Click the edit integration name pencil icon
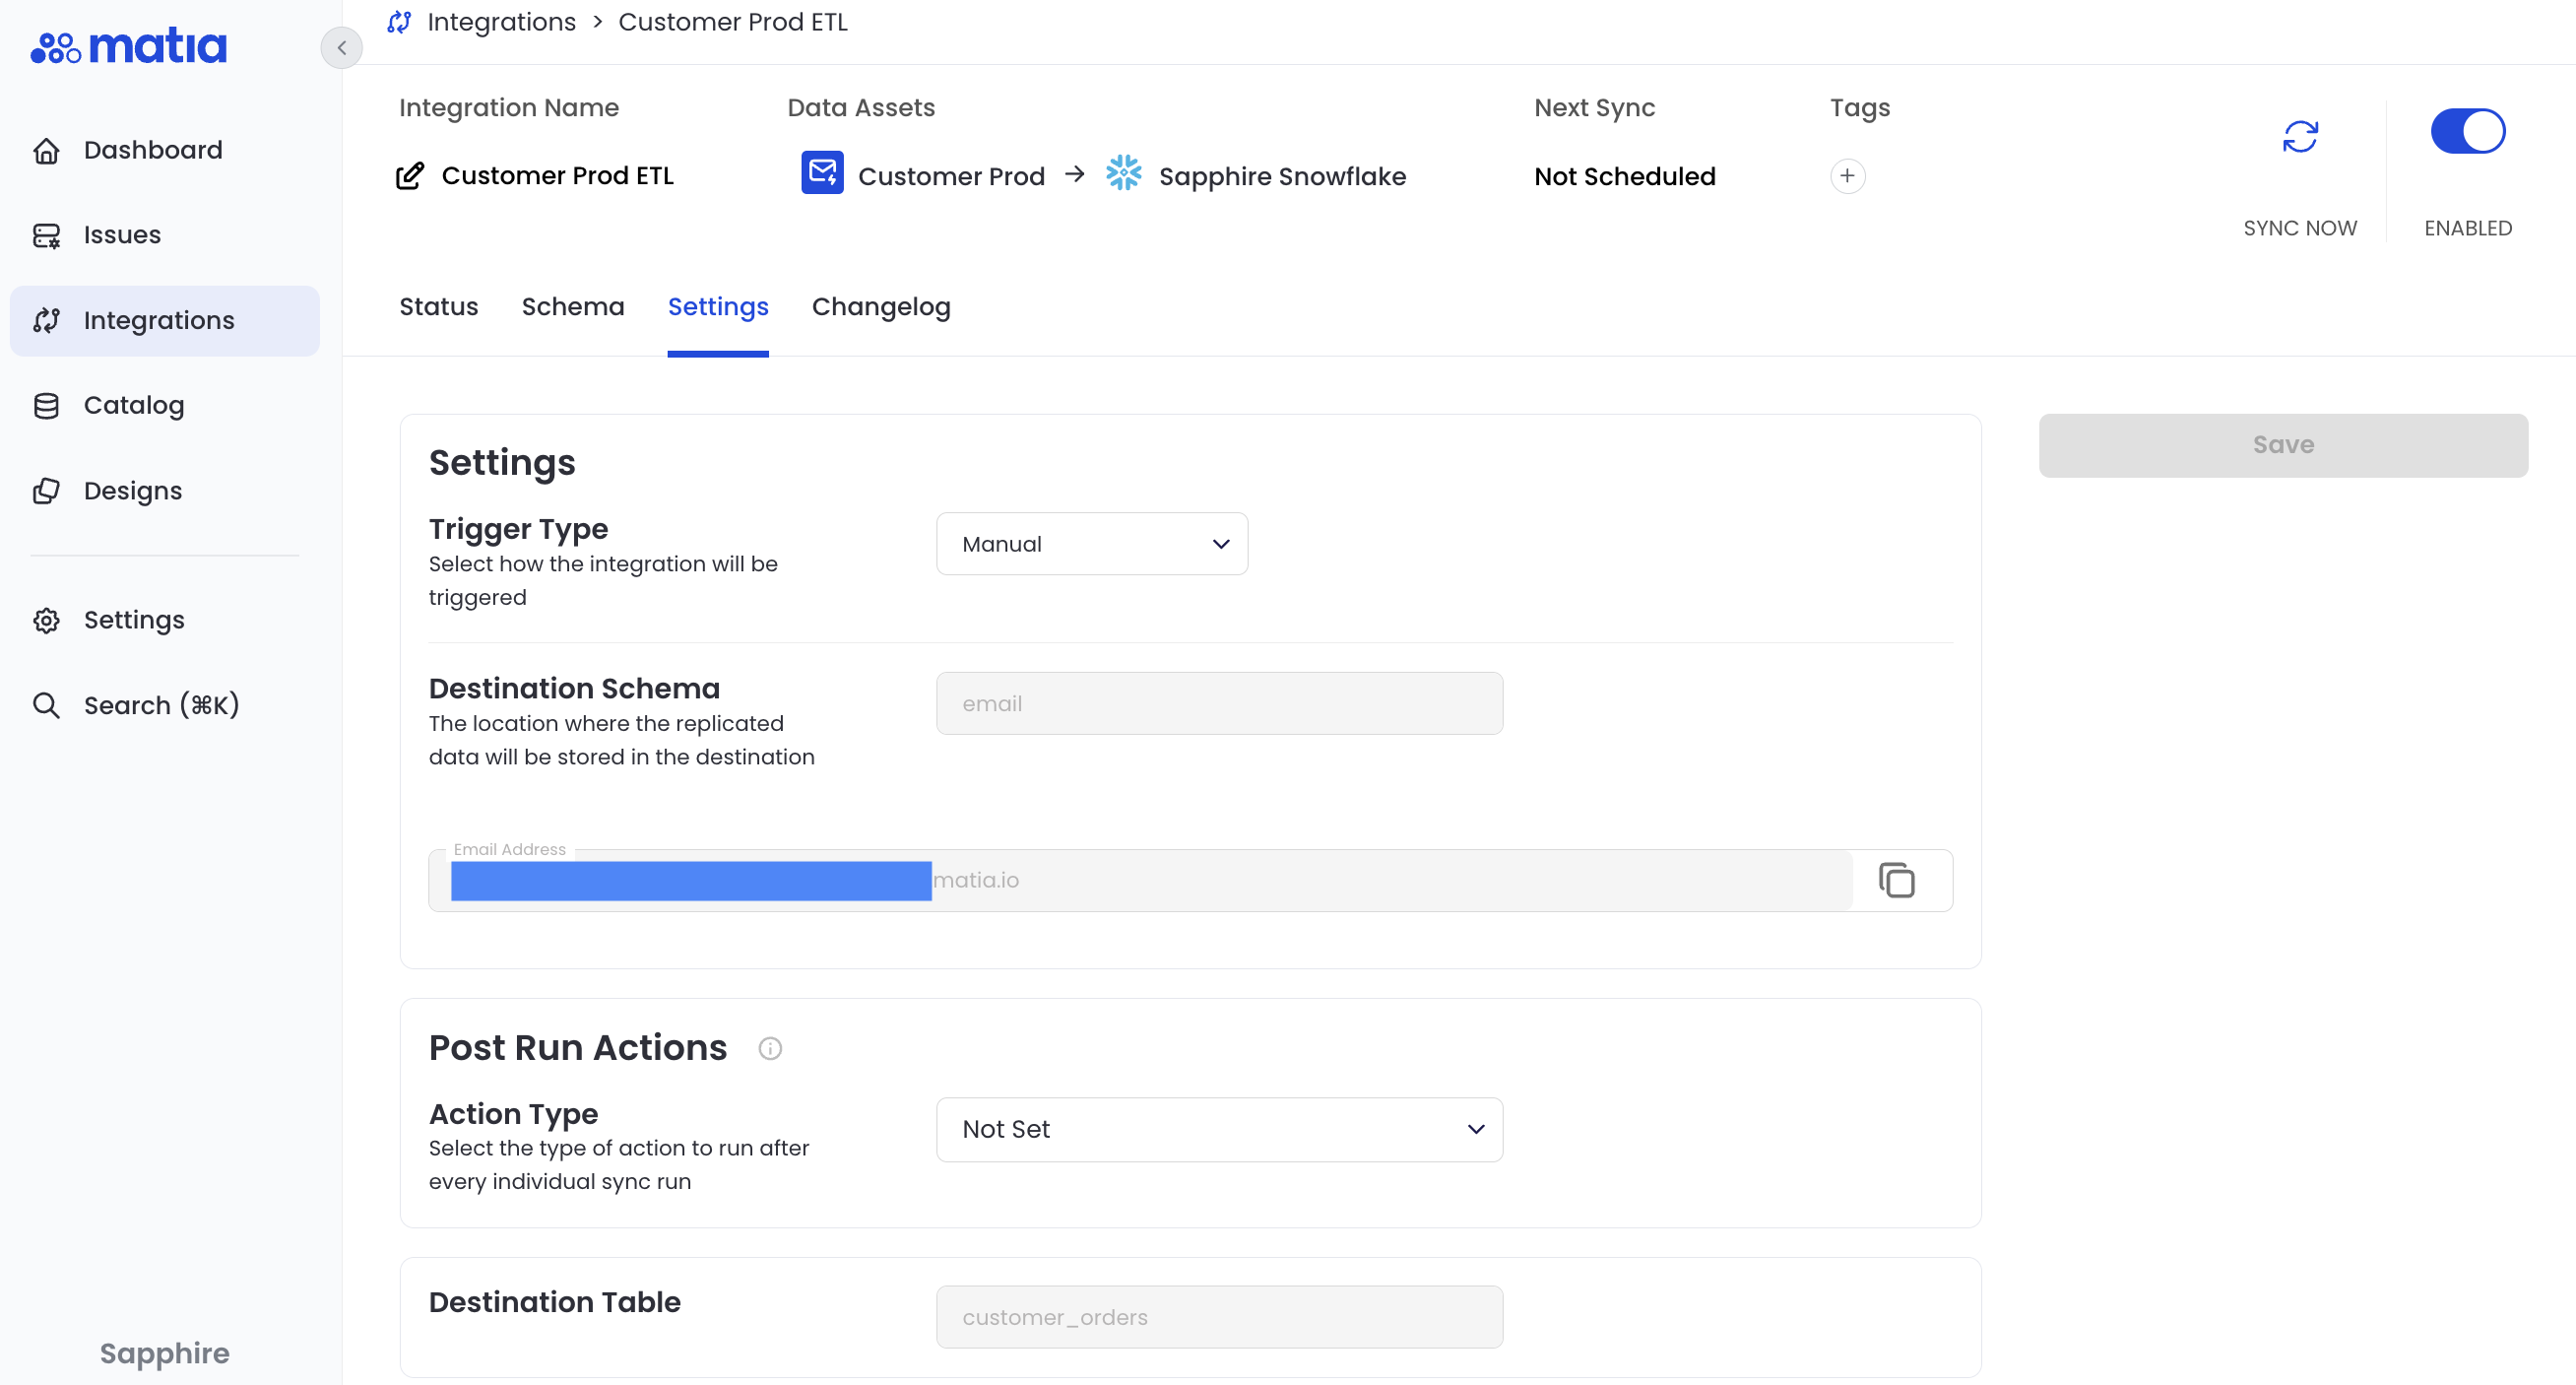The height and width of the screenshot is (1385, 2576). point(410,176)
